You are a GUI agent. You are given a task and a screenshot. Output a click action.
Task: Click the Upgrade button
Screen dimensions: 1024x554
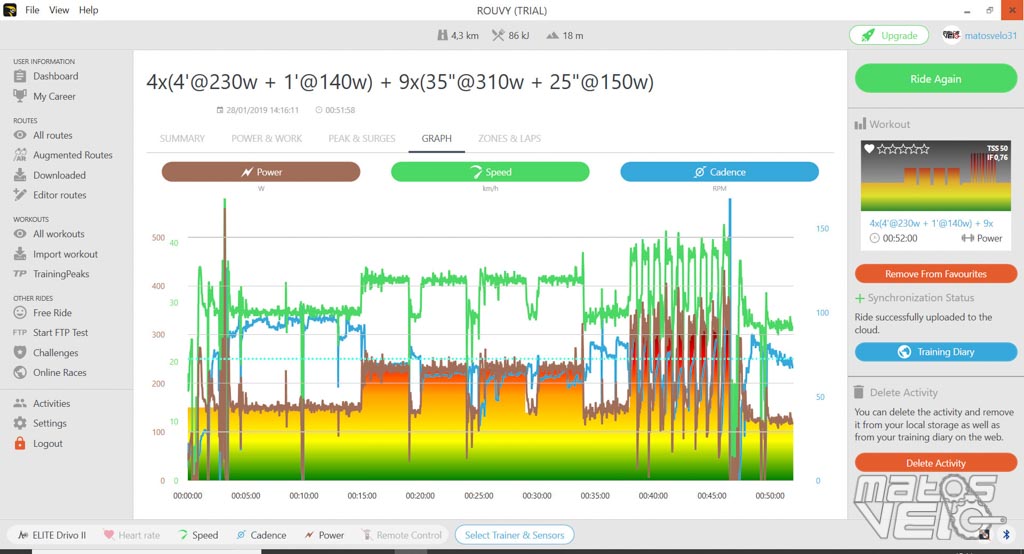[889, 35]
